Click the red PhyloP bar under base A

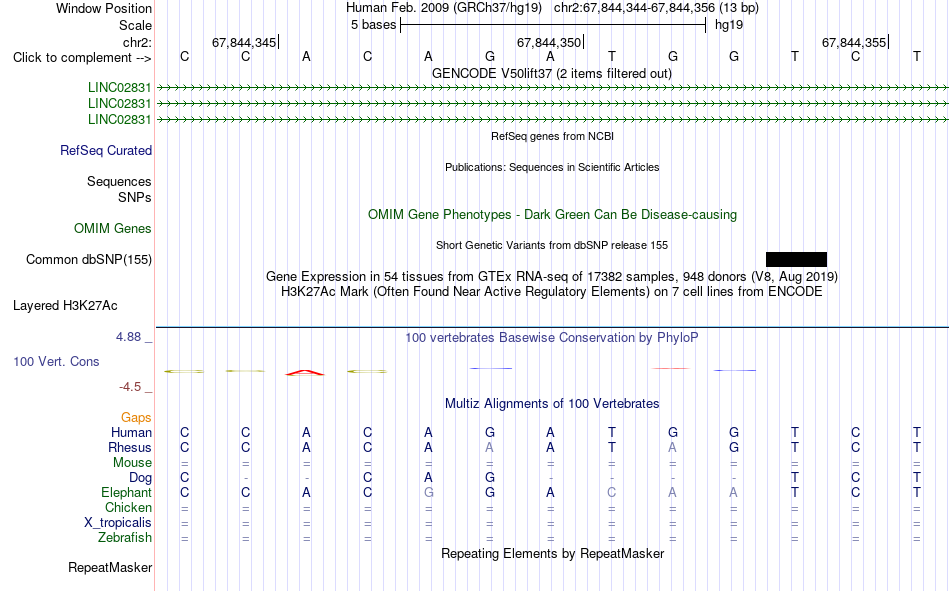[x=305, y=372]
